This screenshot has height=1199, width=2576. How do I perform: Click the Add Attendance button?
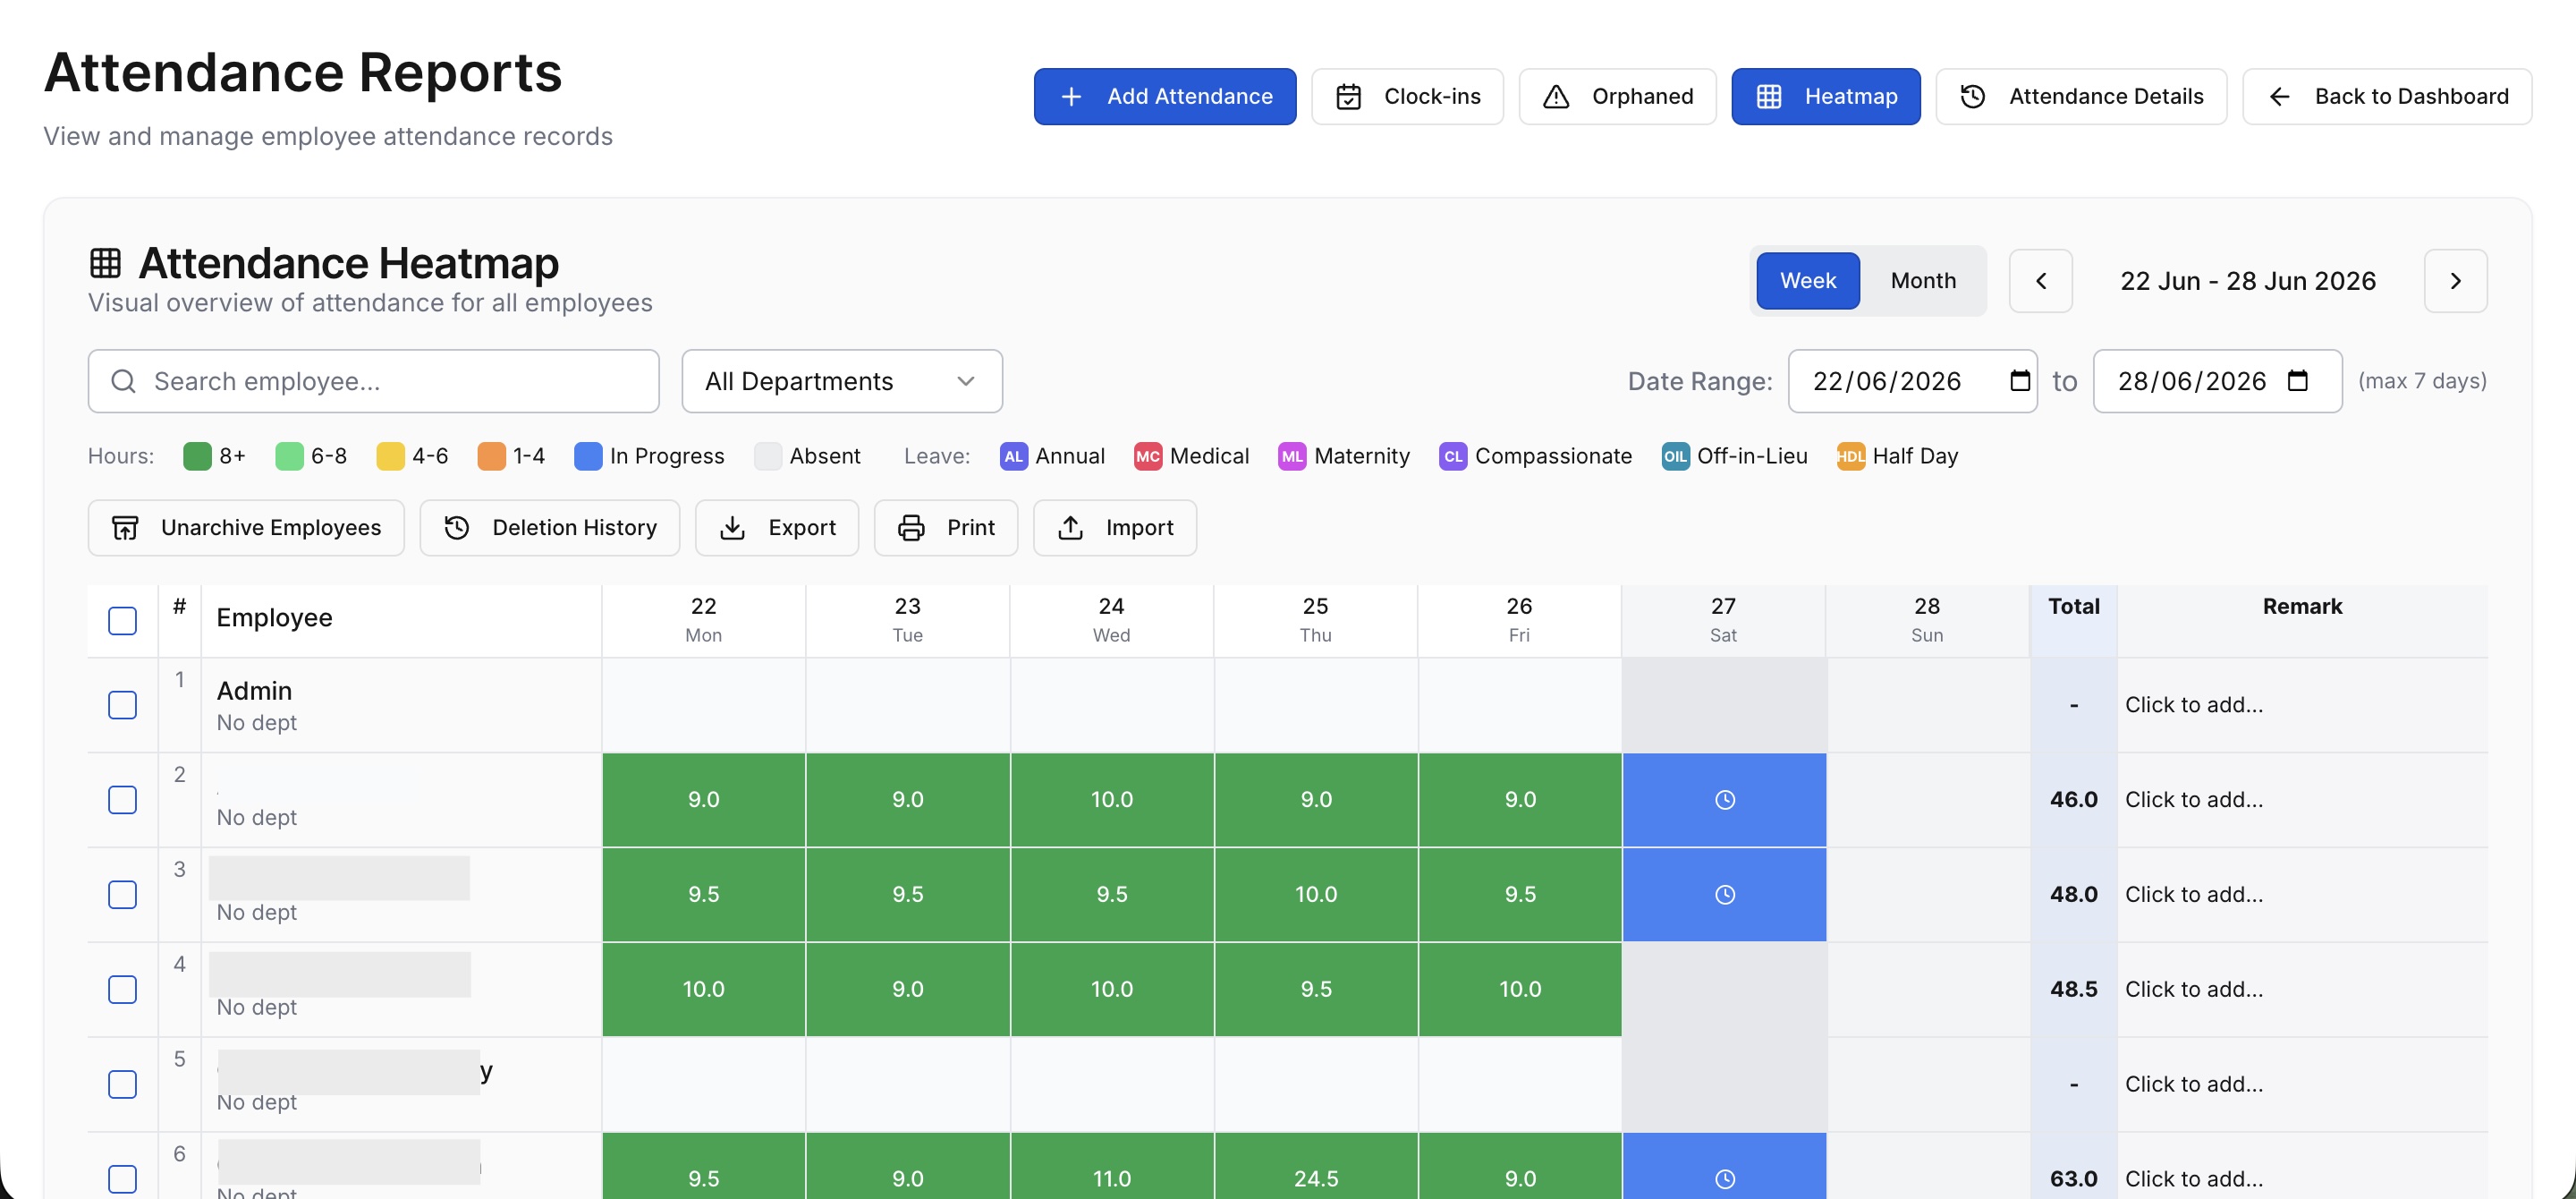(x=1165, y=96)
